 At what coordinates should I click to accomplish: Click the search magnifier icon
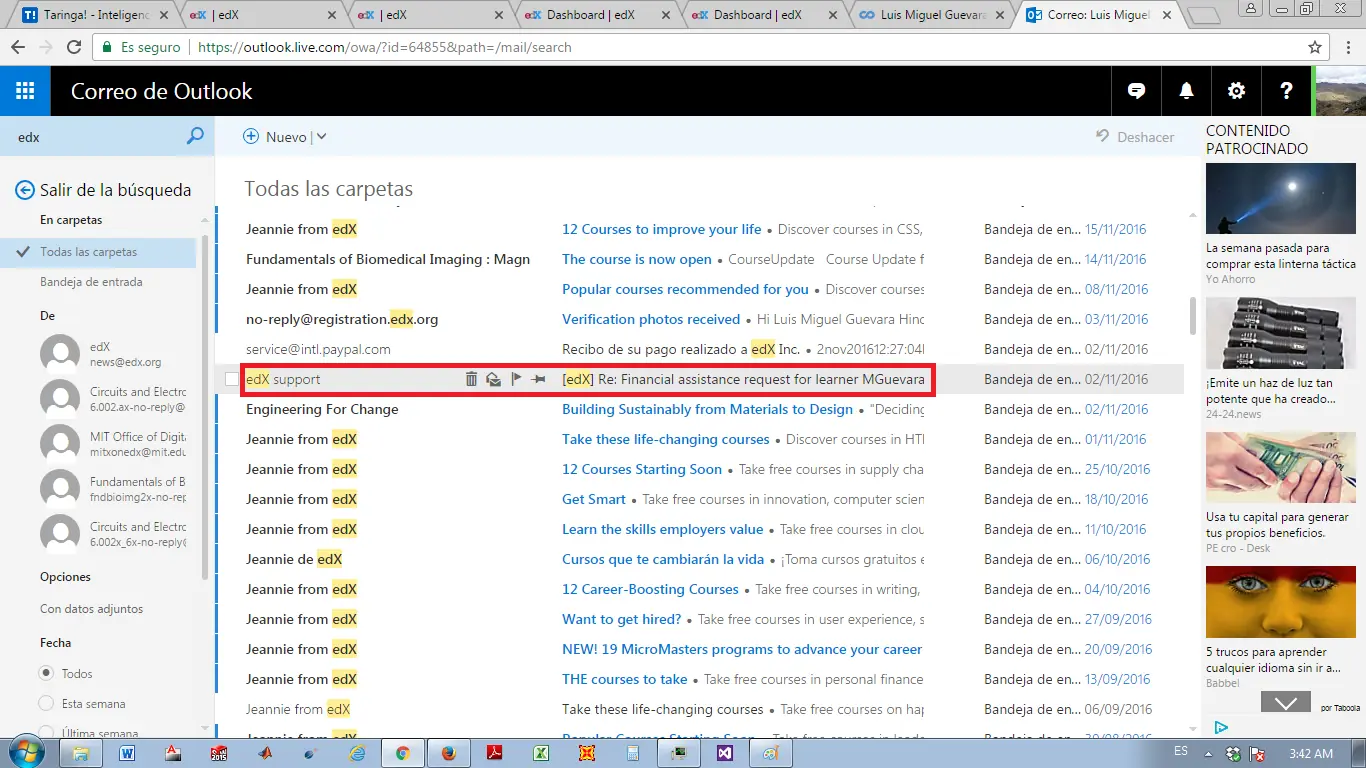(195, 136)
